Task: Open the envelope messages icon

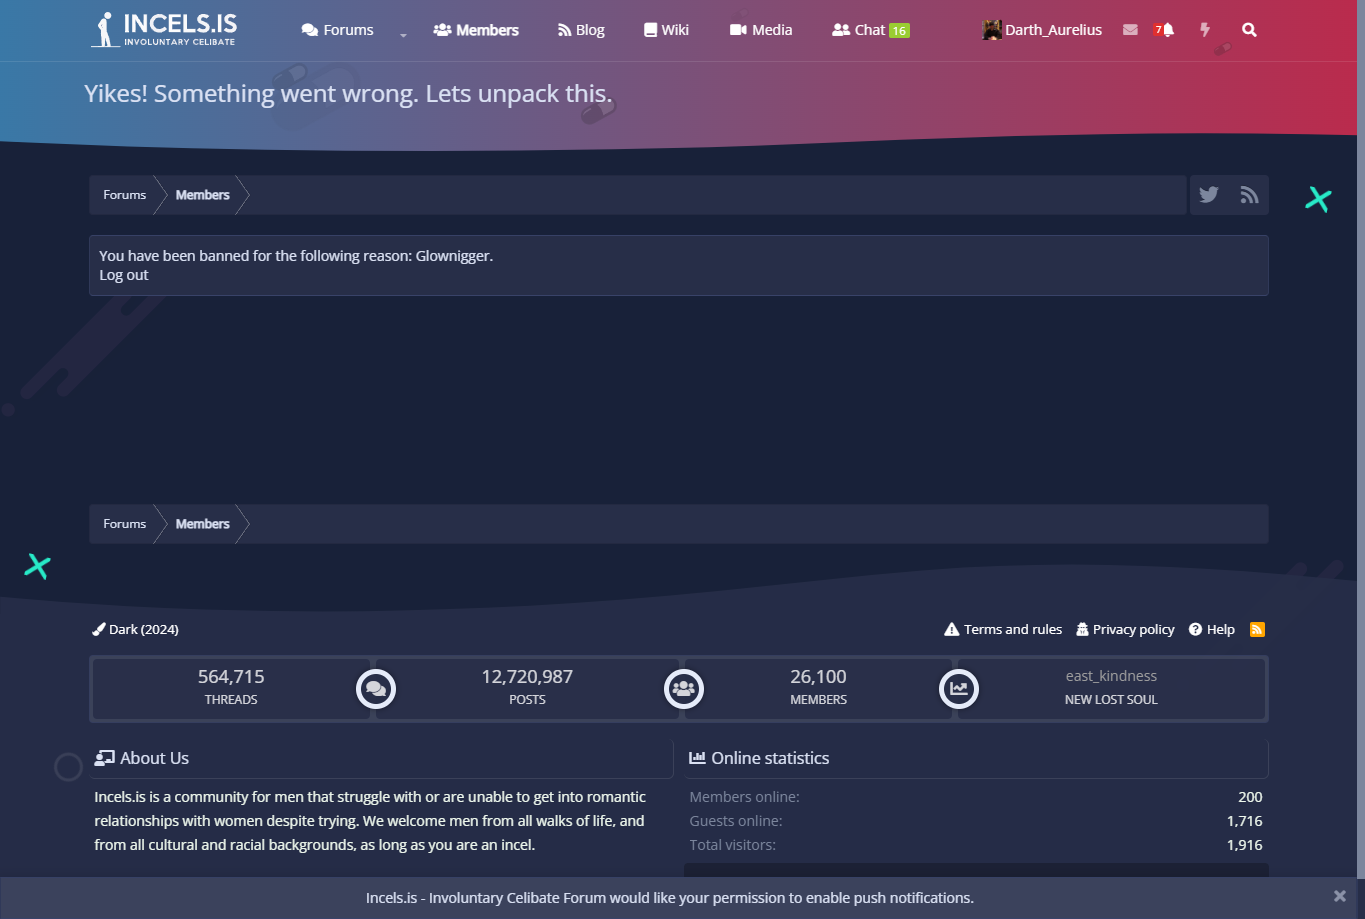Action: (1130, 30)
